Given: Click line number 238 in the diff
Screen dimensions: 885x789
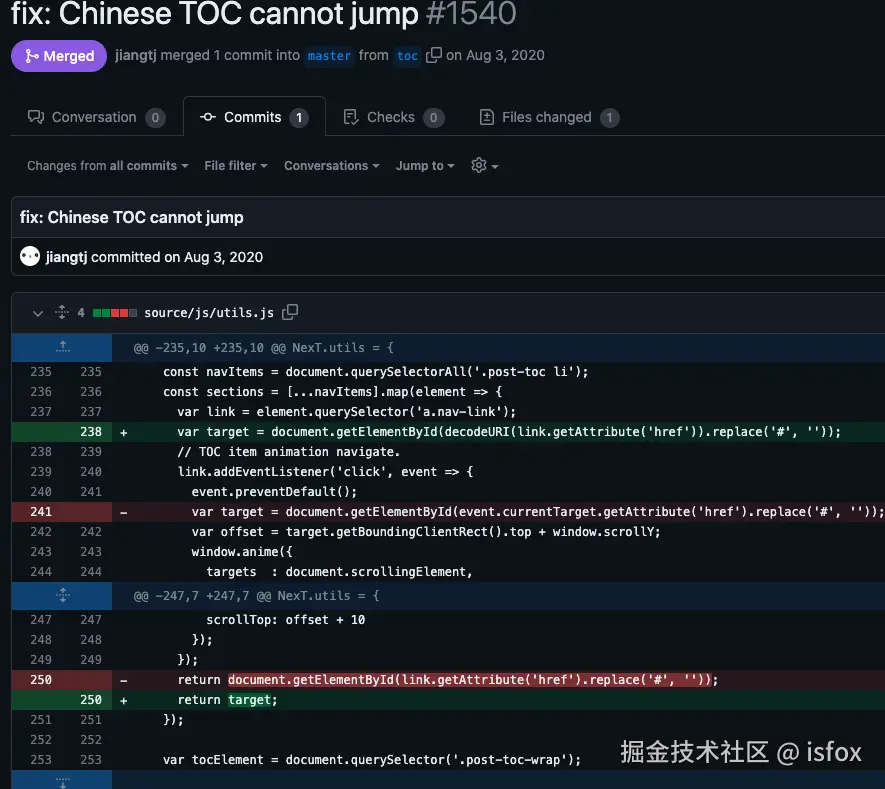Looking at the screenshot, I should (91, 431).
